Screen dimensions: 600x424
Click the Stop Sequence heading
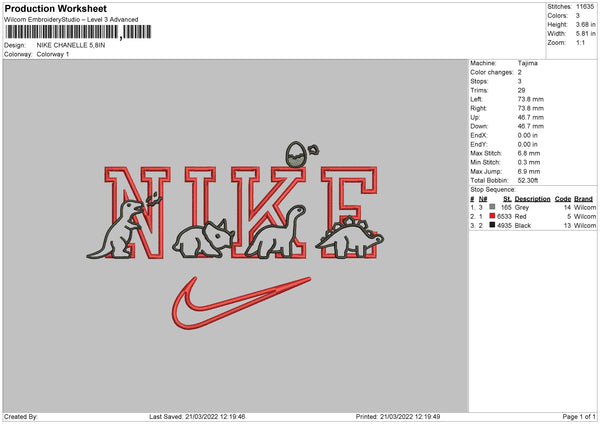(x=493, y=190)
